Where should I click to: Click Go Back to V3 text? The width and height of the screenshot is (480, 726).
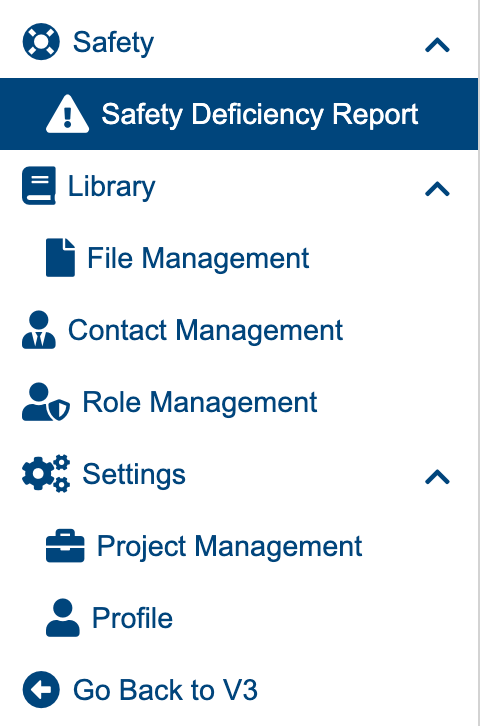tap(165, 690)
